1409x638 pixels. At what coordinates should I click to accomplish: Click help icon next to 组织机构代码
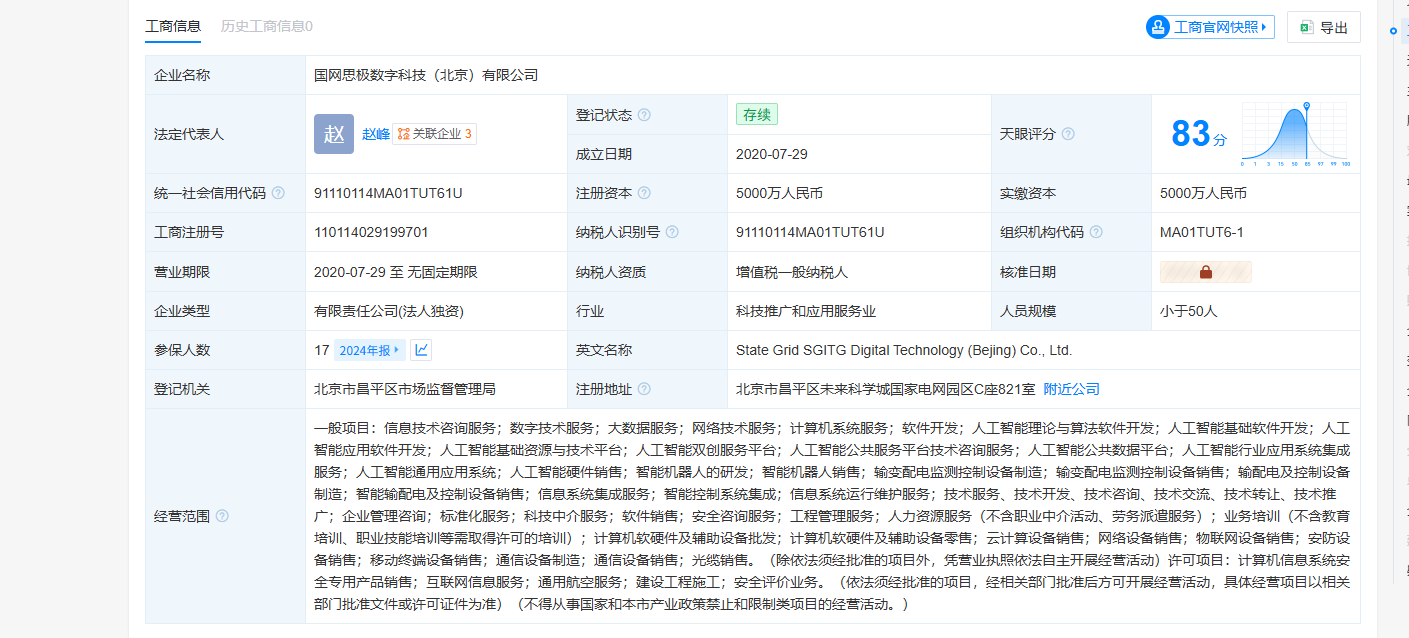[x=1096, y=232]
